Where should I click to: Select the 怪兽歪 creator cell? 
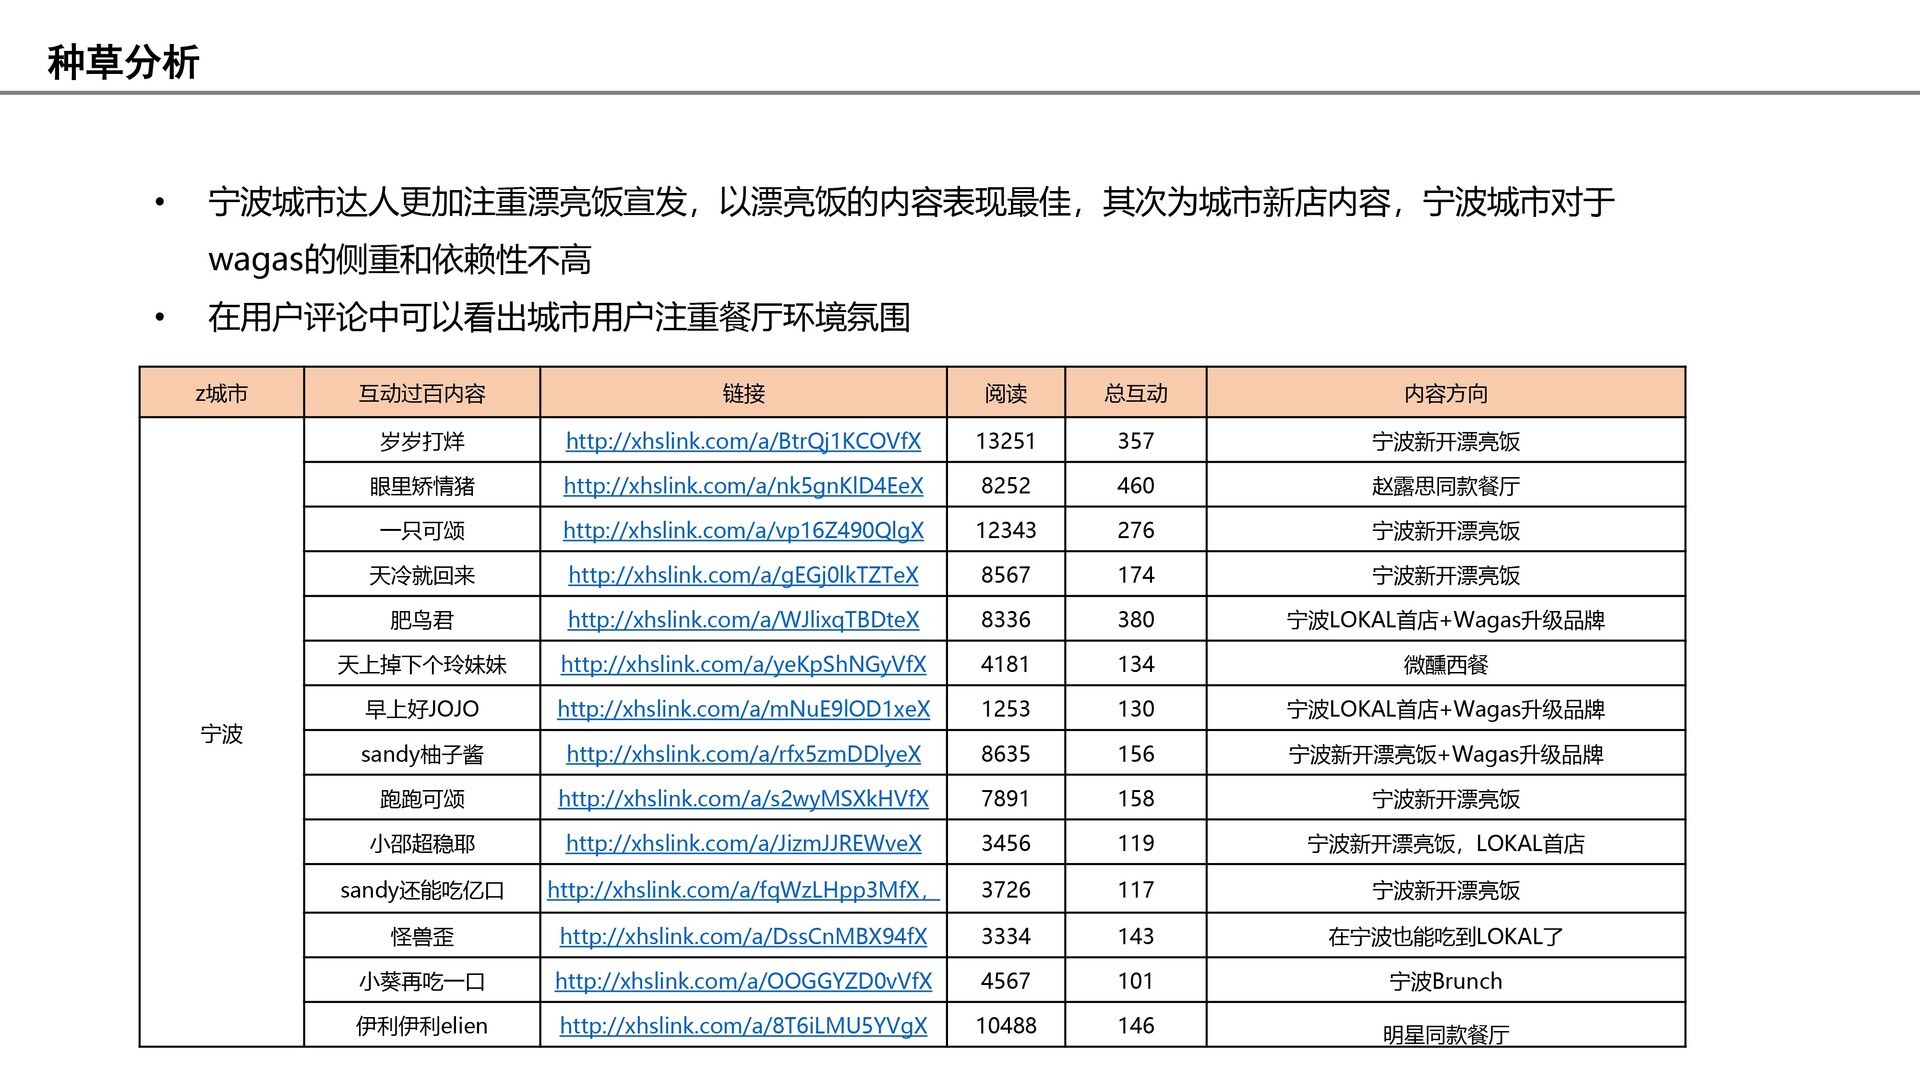click(x=422, y=937)
